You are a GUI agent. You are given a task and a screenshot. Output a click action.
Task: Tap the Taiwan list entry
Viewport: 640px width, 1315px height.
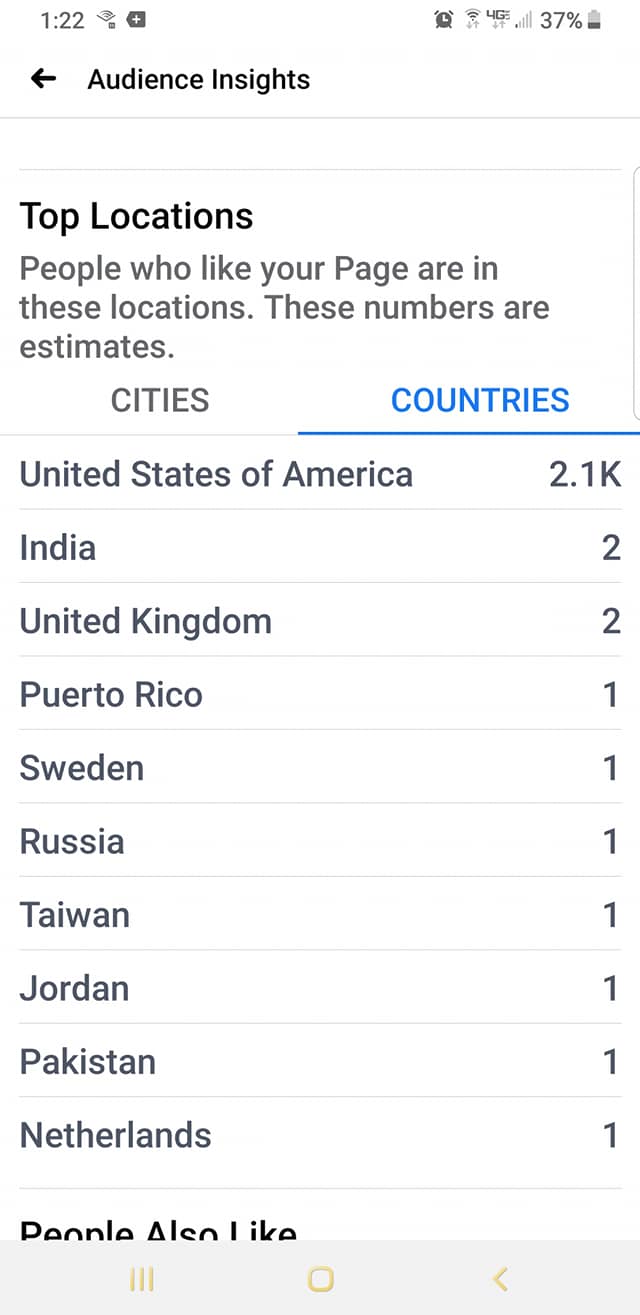click(x=320, y=915)
